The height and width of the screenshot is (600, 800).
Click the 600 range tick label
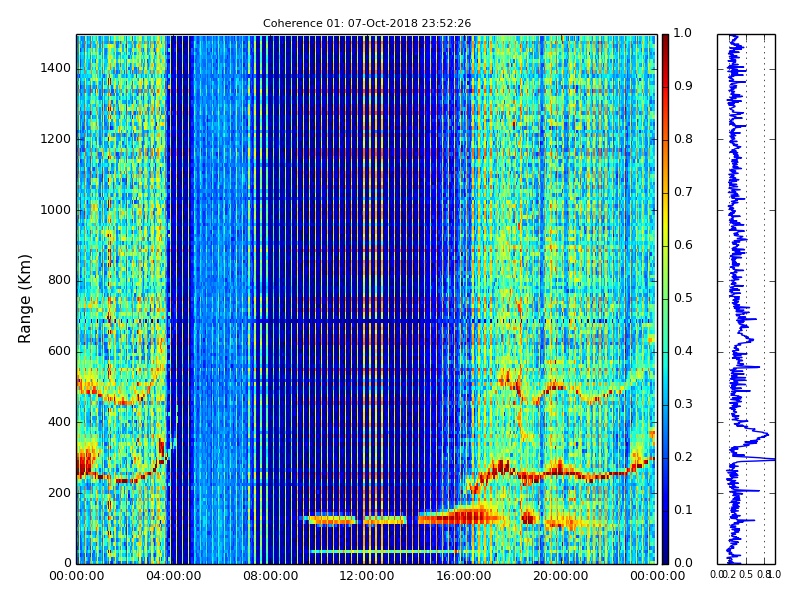coord(60,351)
